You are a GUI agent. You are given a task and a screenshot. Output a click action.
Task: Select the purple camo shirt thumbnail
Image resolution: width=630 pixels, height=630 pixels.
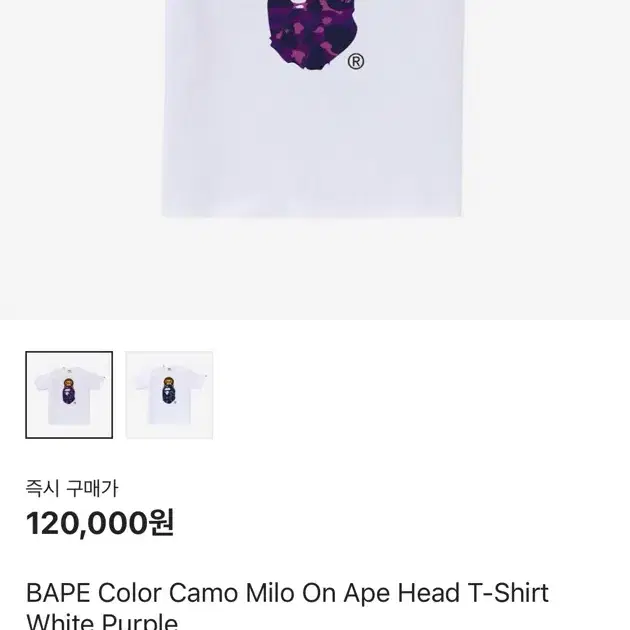pos(69,395)
